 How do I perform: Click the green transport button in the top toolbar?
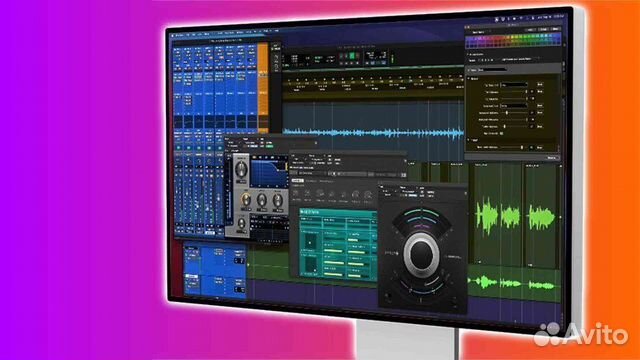(x=351, y=56)
